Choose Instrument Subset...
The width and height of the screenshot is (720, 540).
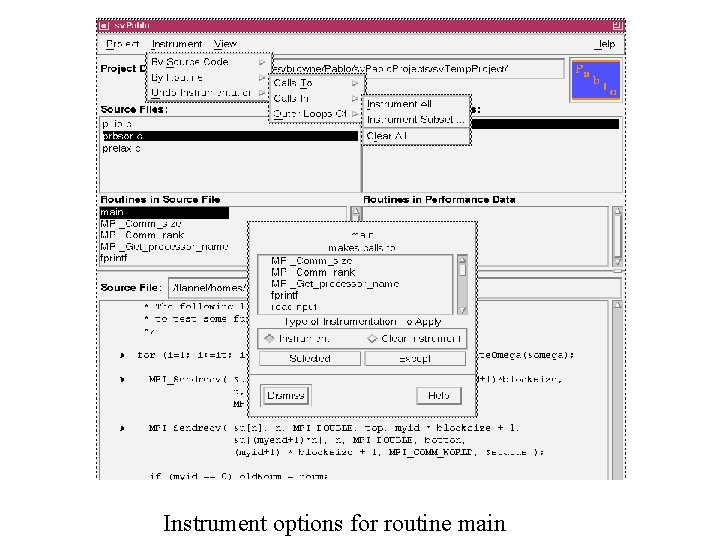pos(416,119)
